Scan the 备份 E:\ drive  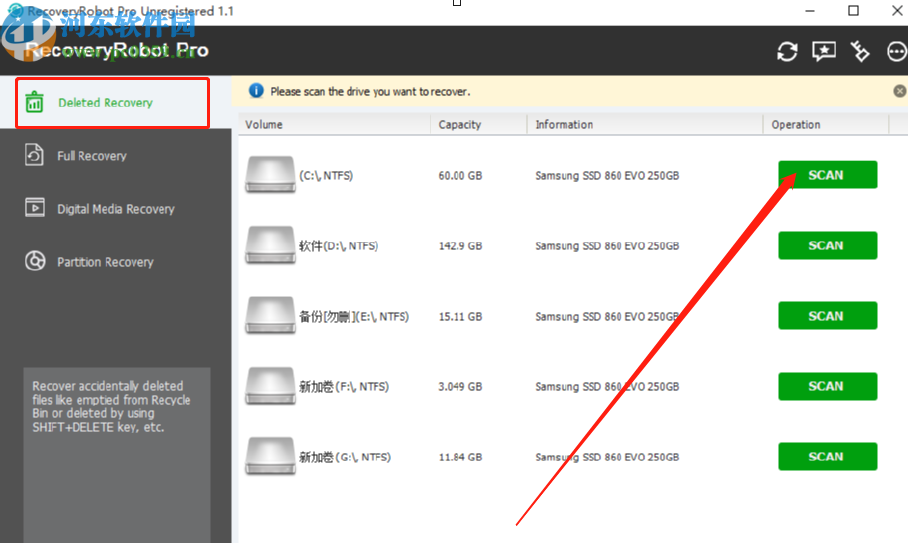click(x=828, y=315)
